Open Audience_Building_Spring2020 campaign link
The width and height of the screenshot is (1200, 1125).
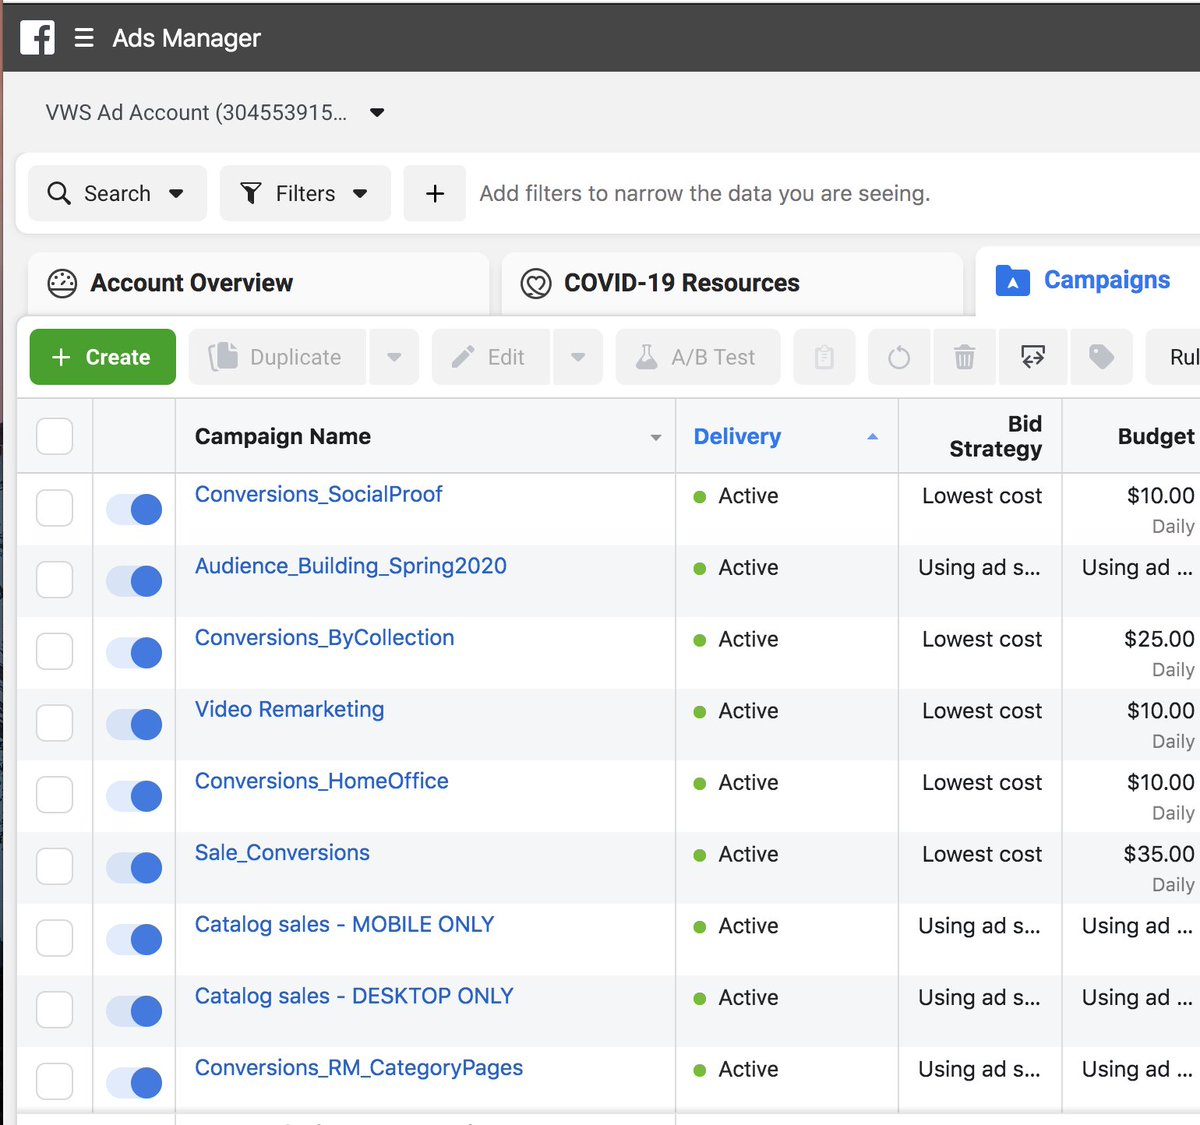coord(351,566)
